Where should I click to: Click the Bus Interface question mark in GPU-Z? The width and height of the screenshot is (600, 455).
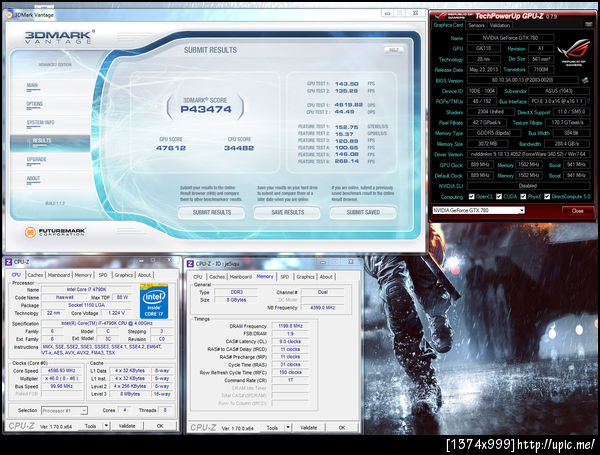tap(589, 101)
